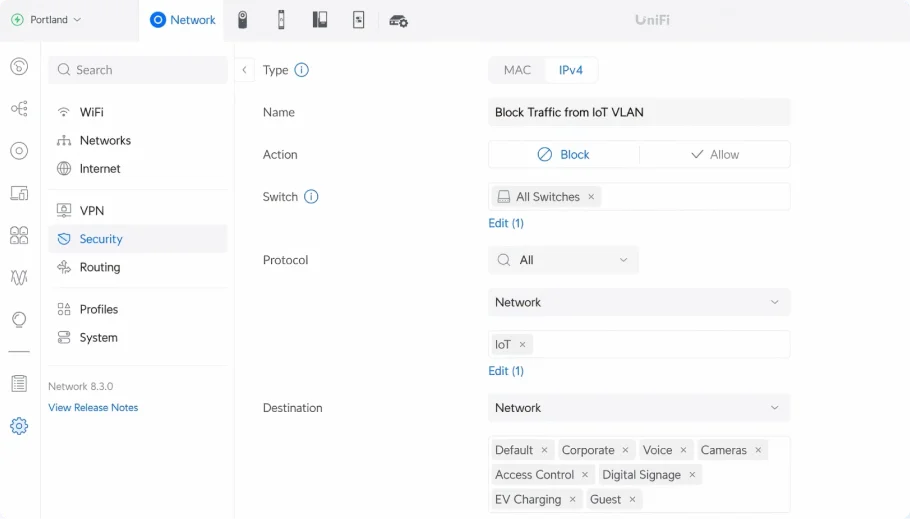Click the View Release Notes link
Image resolution: width=910 pixels, height=519 pixels.
point(93,408)
